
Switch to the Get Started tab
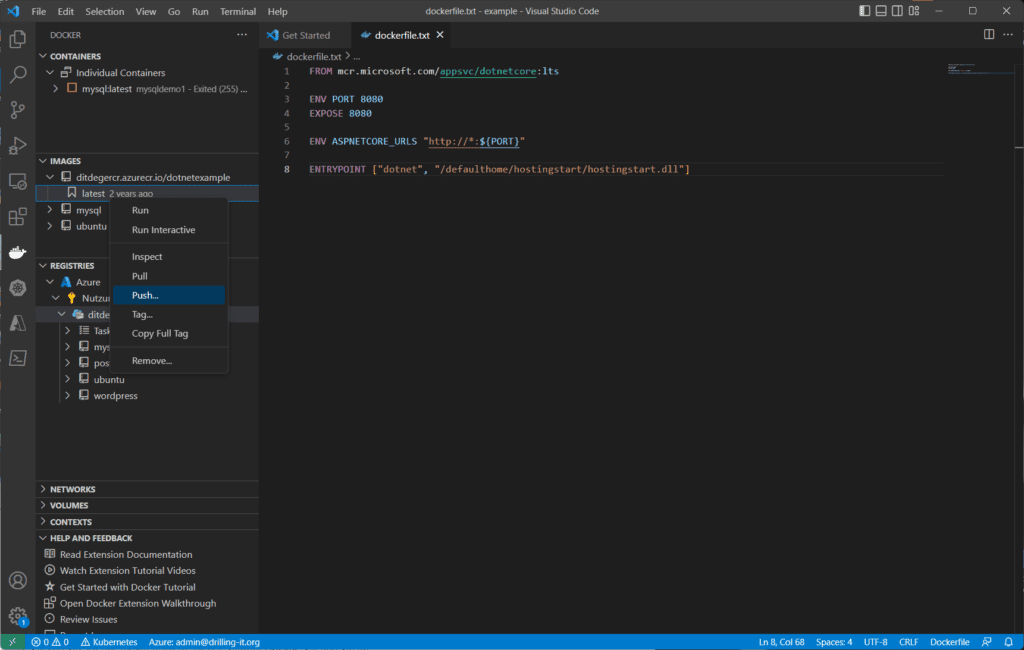pyautogui.click(x=306, y=35)
